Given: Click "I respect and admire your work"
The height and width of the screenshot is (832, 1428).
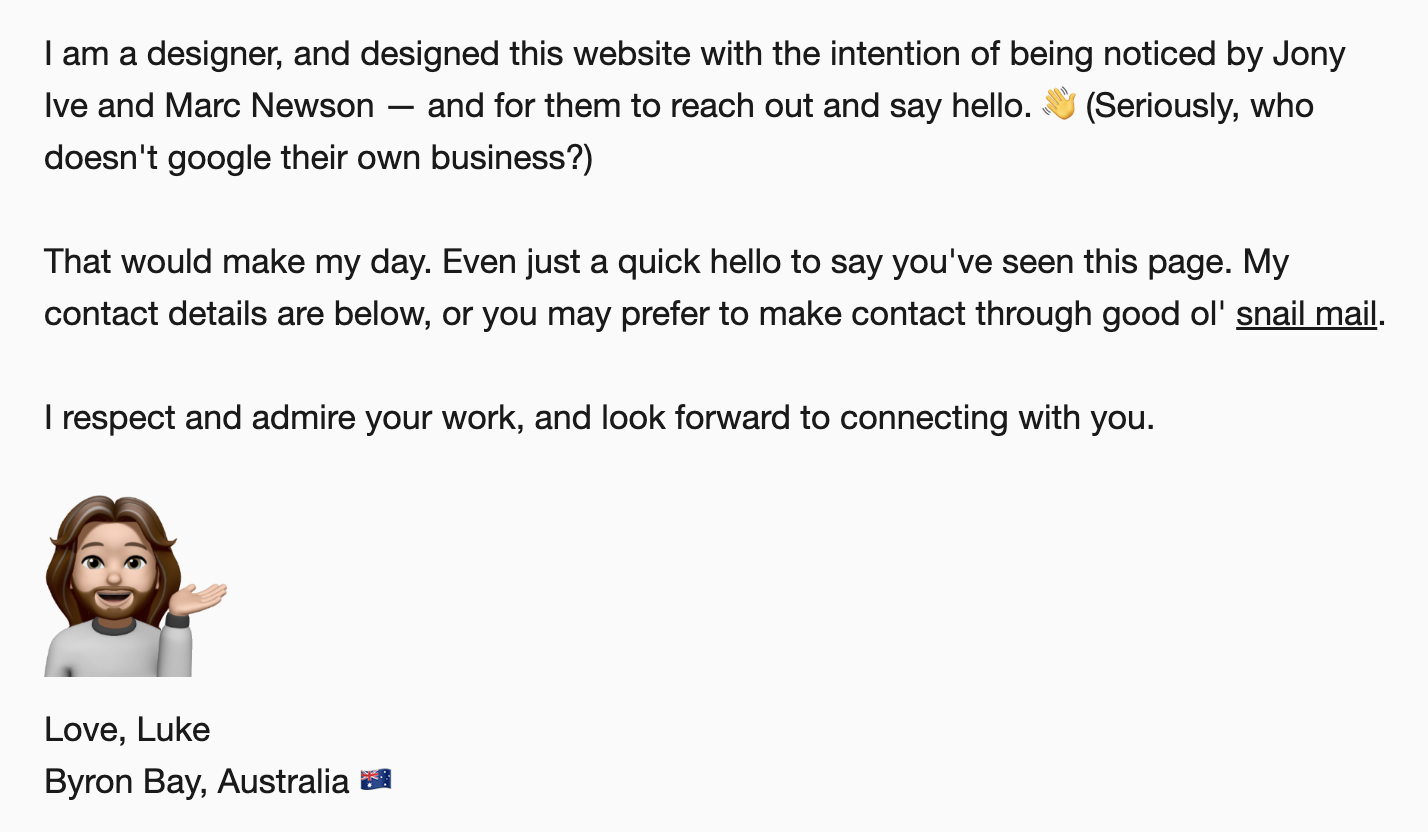Looking at the screenshot, I should (283, 418).
